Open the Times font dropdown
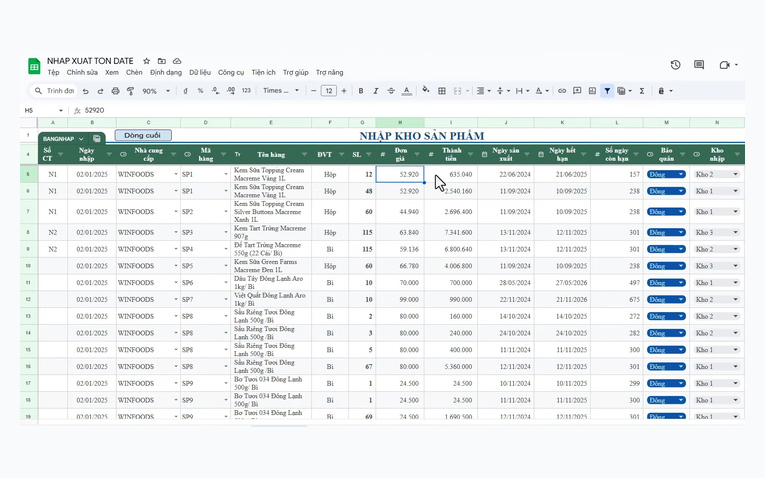This screenshot has height=478, width=765. pos(281,91)
